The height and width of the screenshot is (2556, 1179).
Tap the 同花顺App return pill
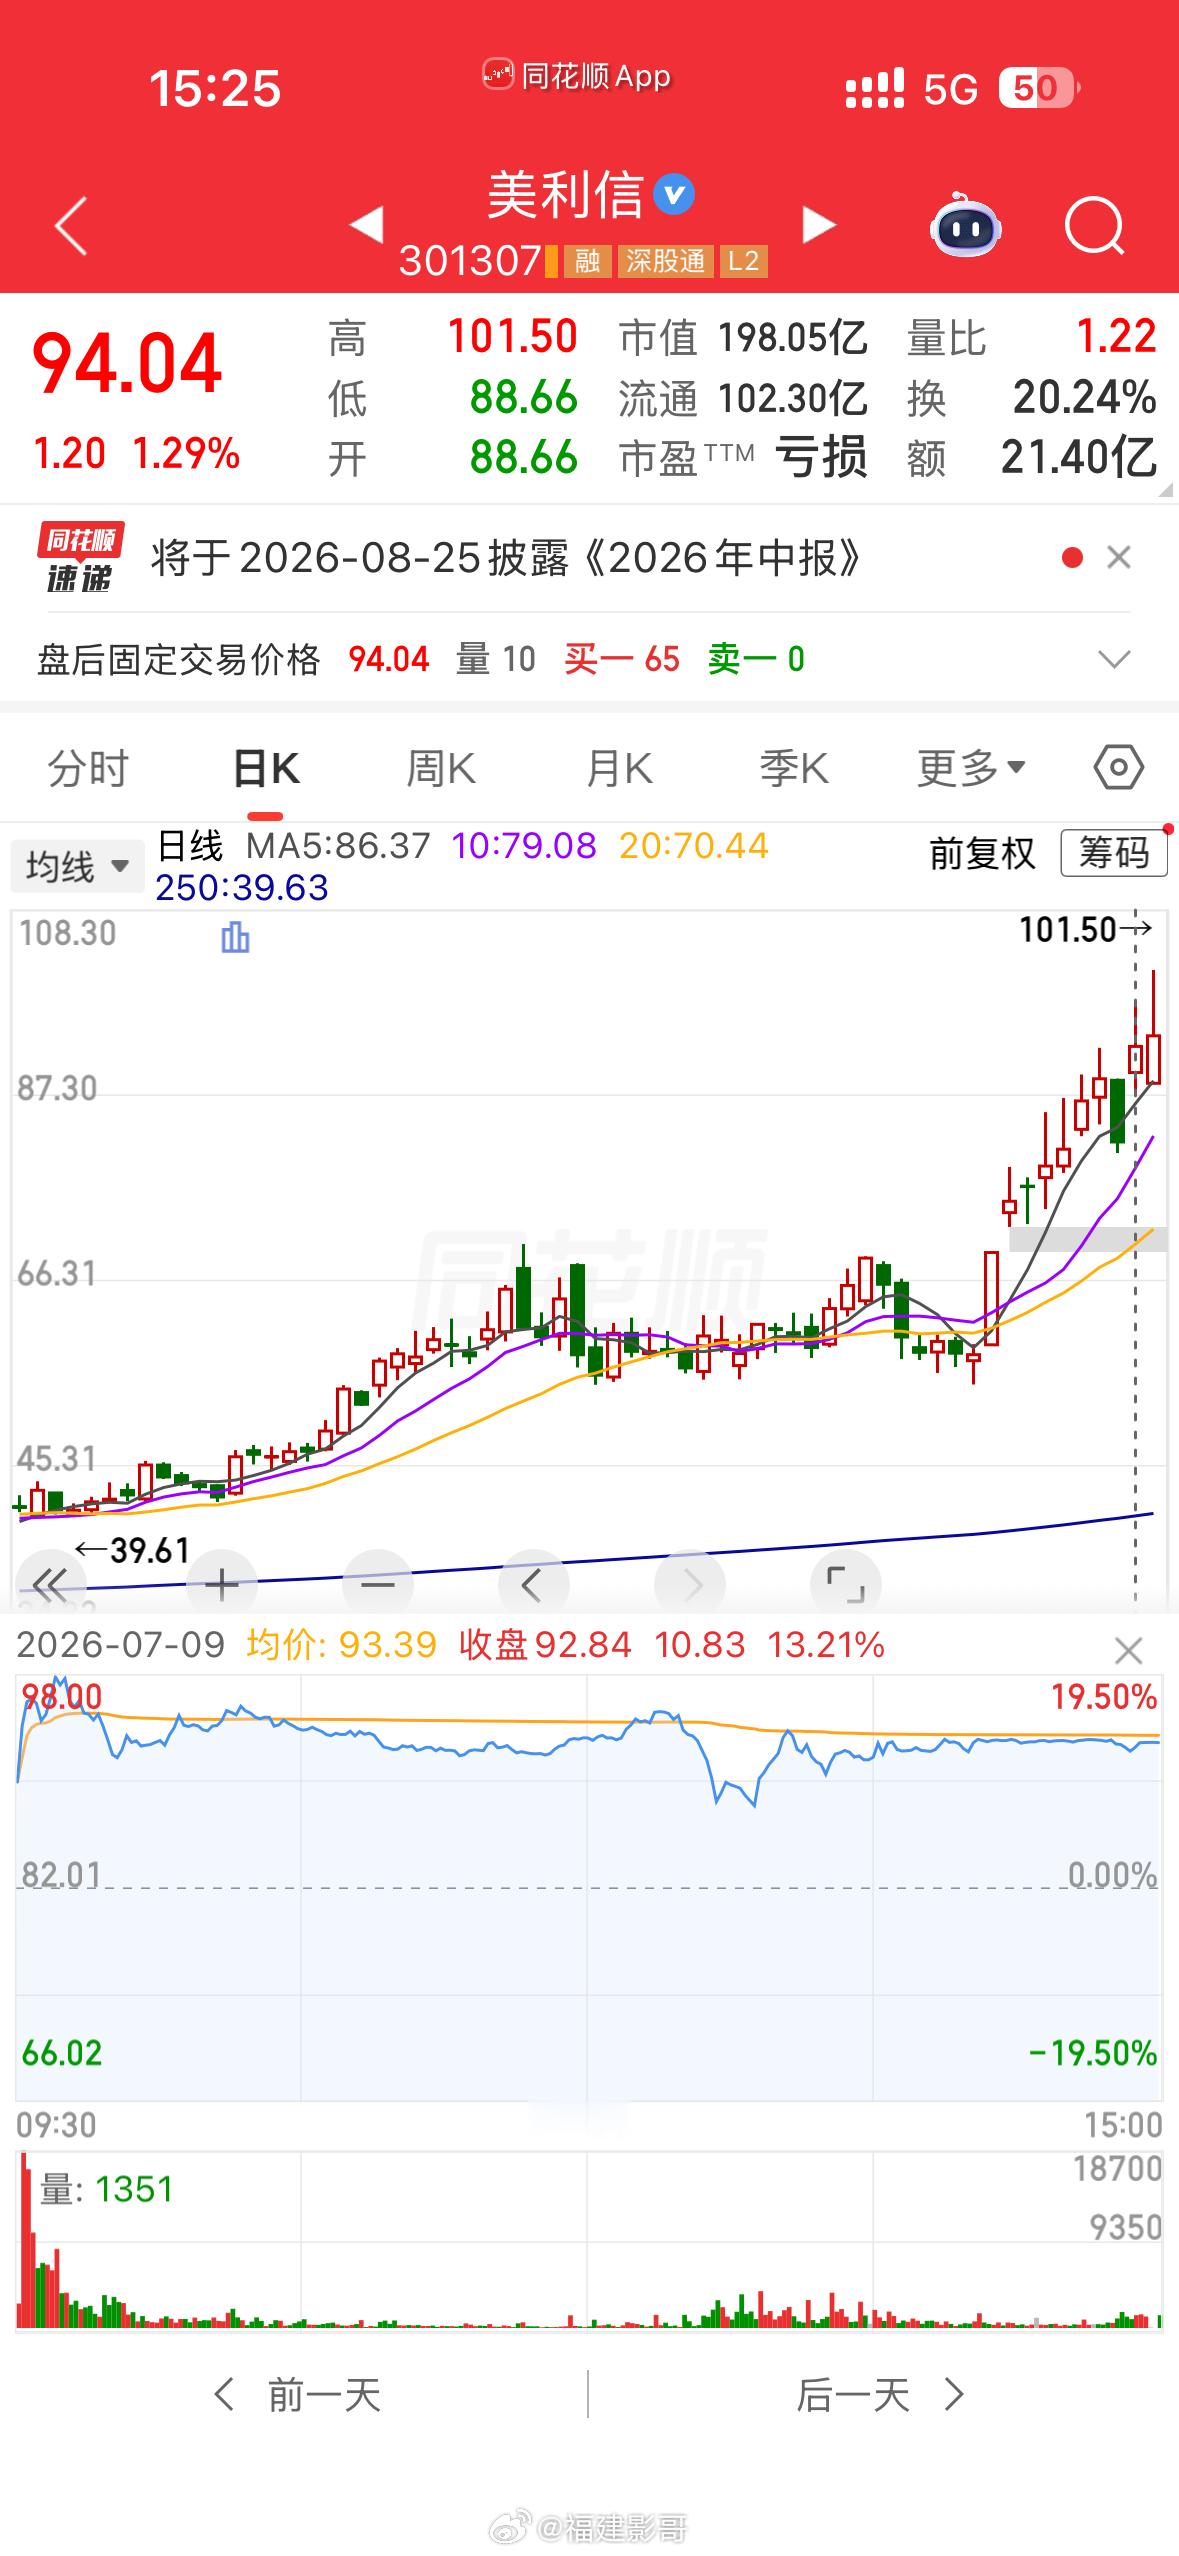click(x=577, y=75)
